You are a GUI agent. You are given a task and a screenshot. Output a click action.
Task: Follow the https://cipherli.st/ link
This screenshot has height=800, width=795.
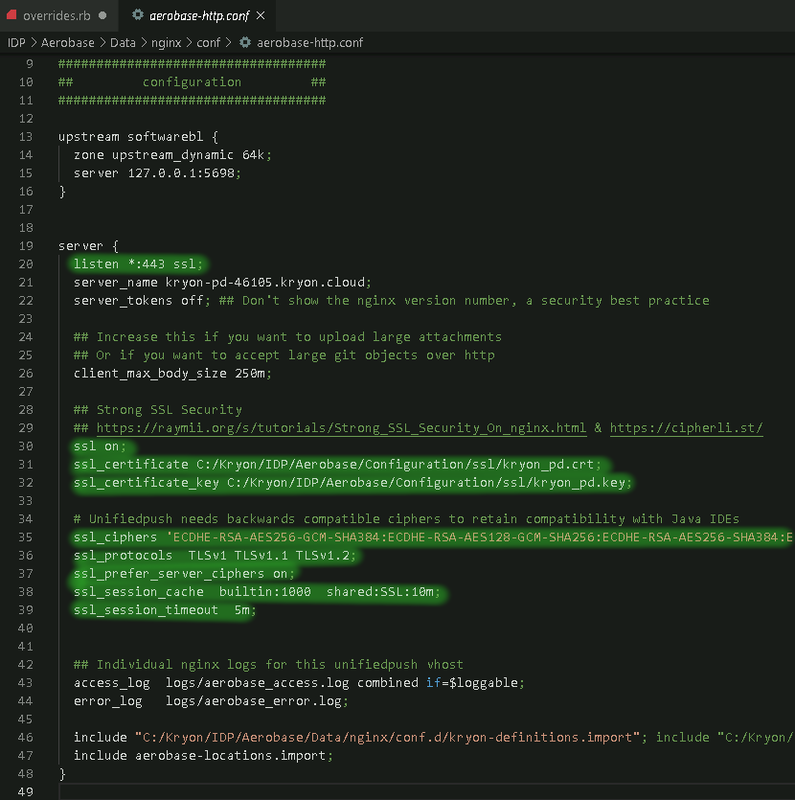(686, 428)
